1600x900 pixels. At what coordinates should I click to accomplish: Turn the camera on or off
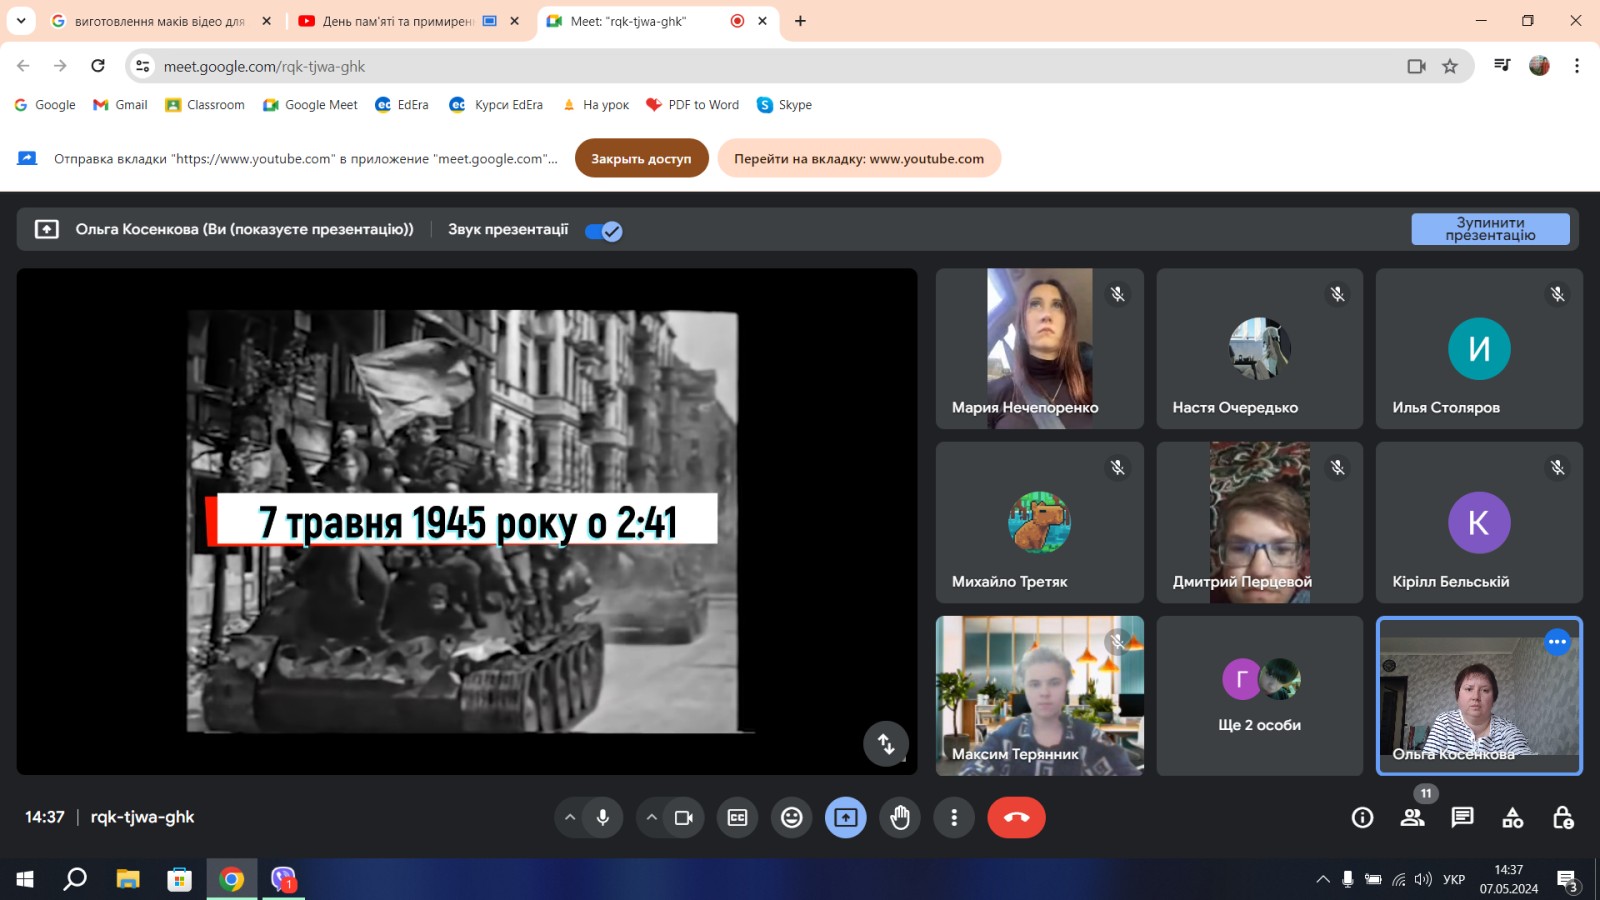[x=684, y=818]
